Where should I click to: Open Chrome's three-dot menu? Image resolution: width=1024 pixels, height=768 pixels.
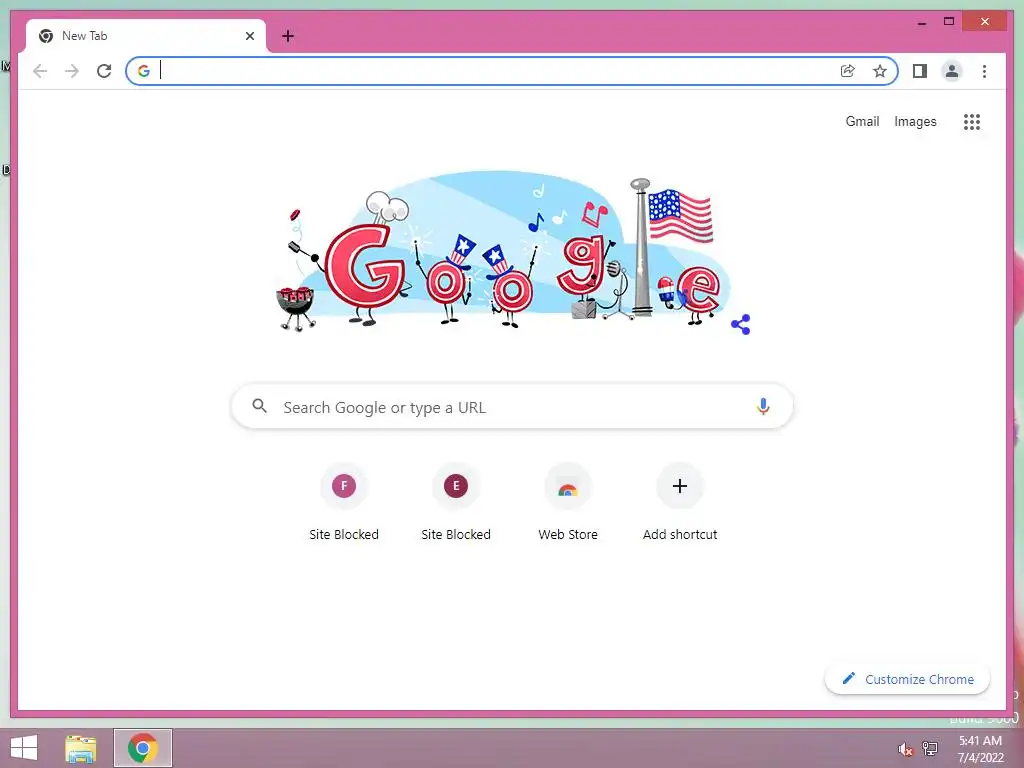pos(984,71)
